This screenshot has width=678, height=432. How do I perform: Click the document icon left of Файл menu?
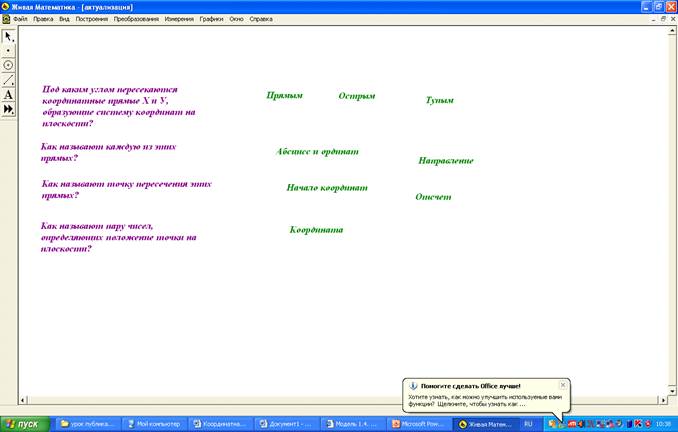(x=6, y=19)
